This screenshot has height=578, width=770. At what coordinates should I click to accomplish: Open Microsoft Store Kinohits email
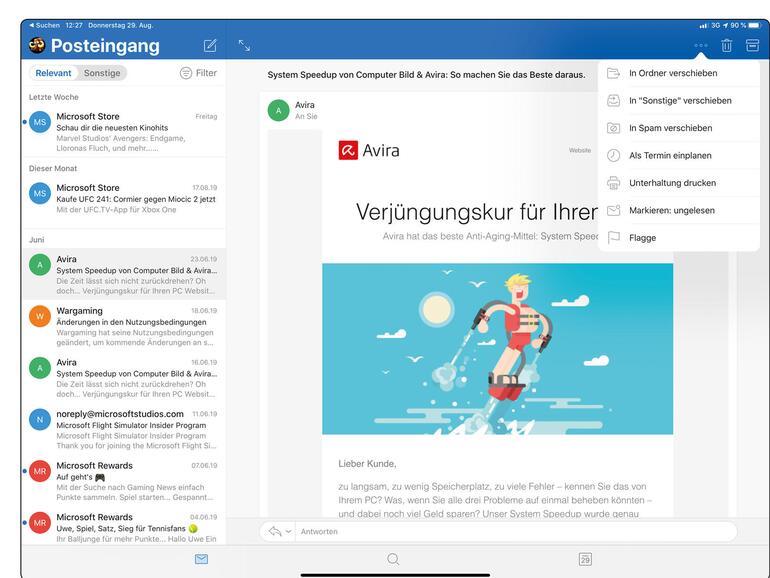(x=124, y=132)
